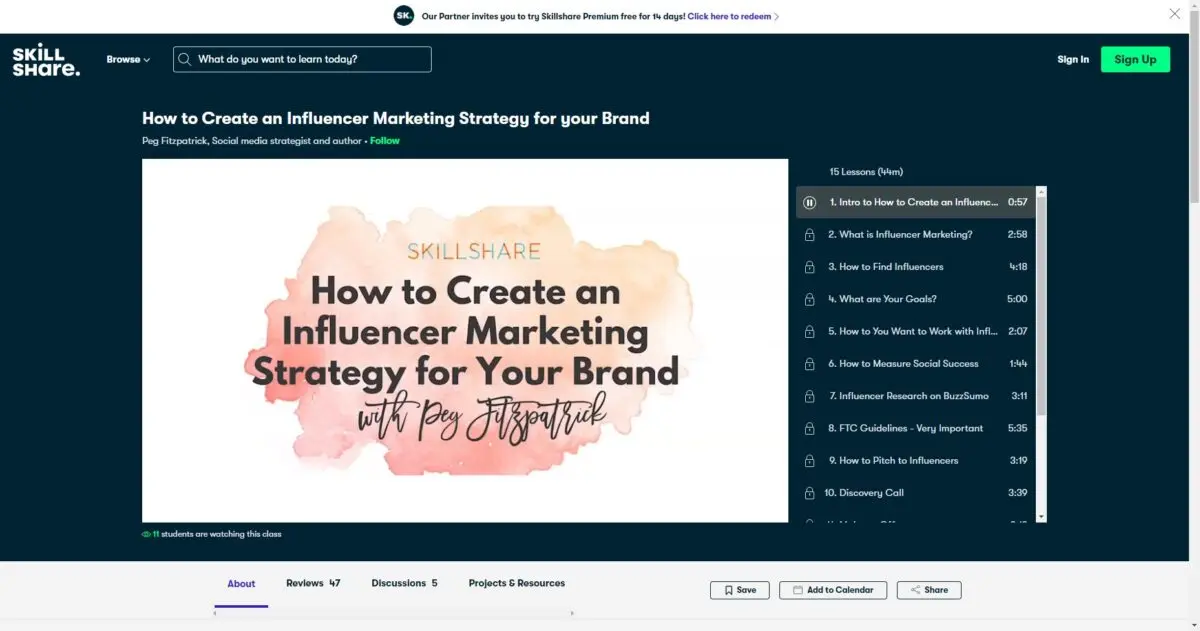The image size is (1200, 631).
Task: Follow Peg Fitzpatrick
Action: click(384, 141)
